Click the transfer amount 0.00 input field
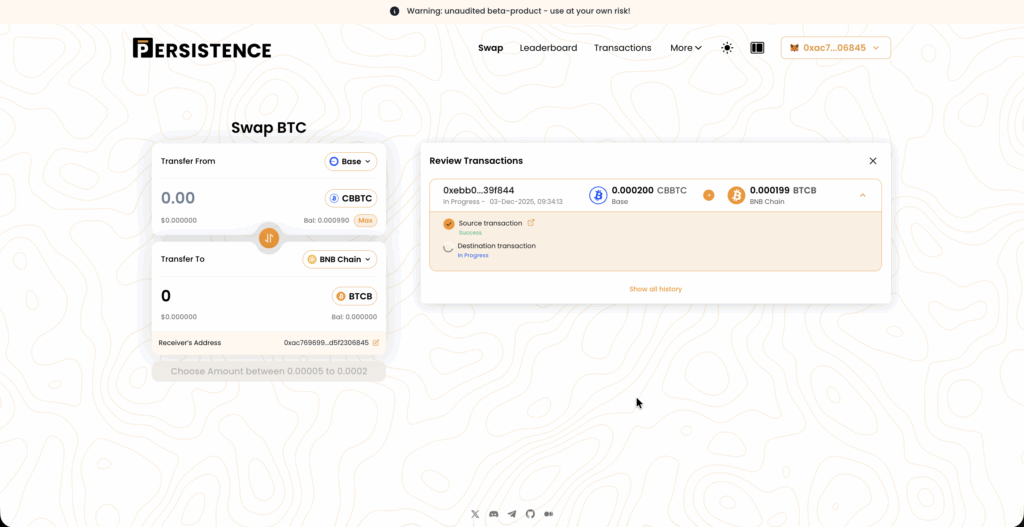The height and width of the screenshot is (527, 1024). coord(230,198)
